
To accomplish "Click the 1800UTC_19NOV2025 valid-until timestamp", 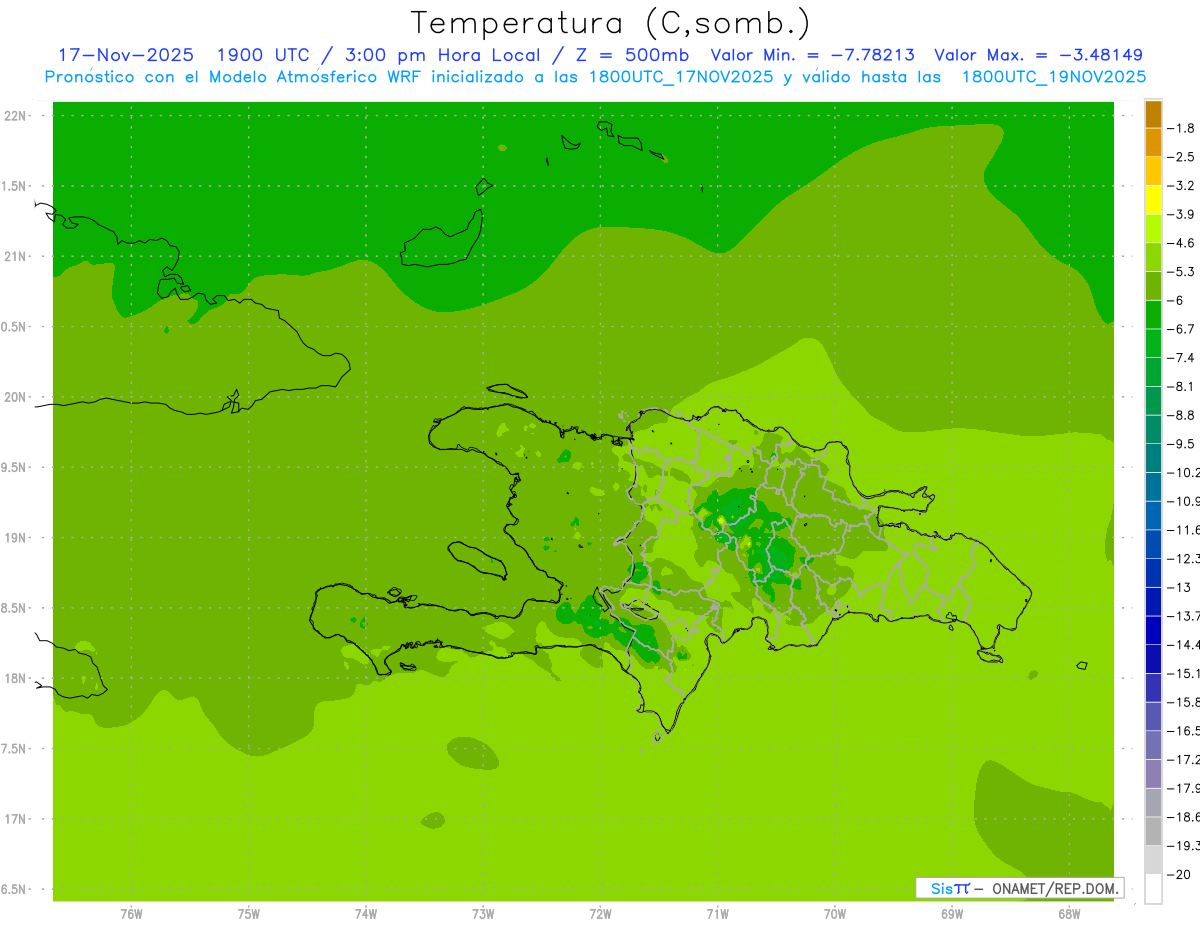I will [x=1053, y=77].
